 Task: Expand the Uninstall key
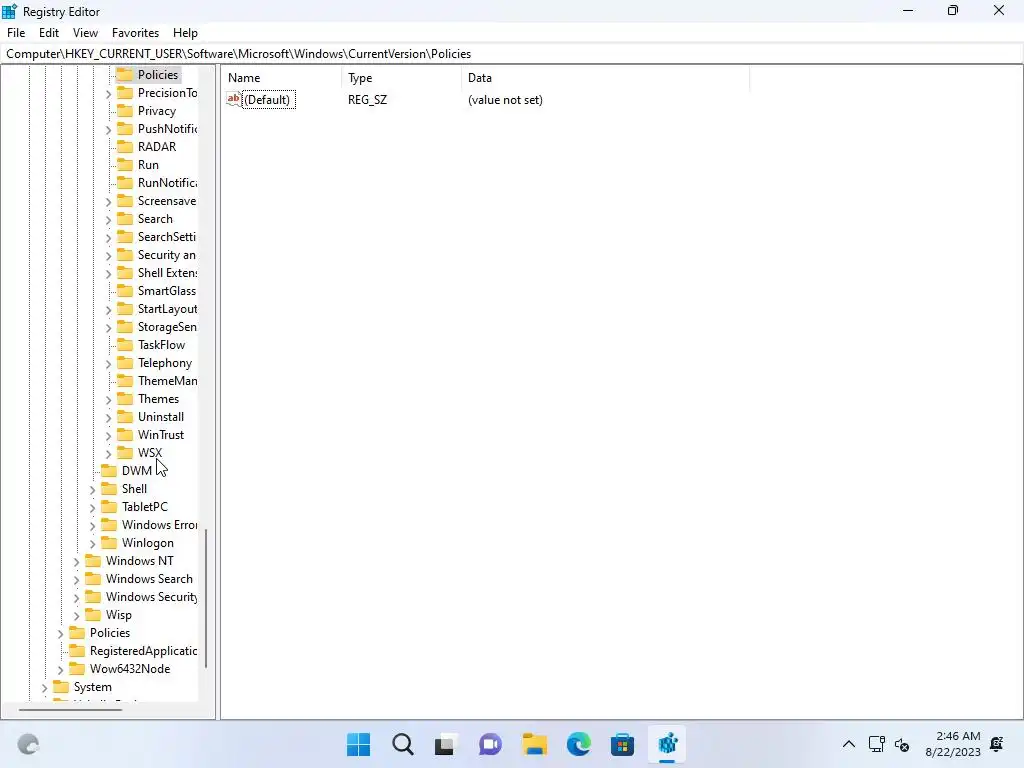(108, 417)
